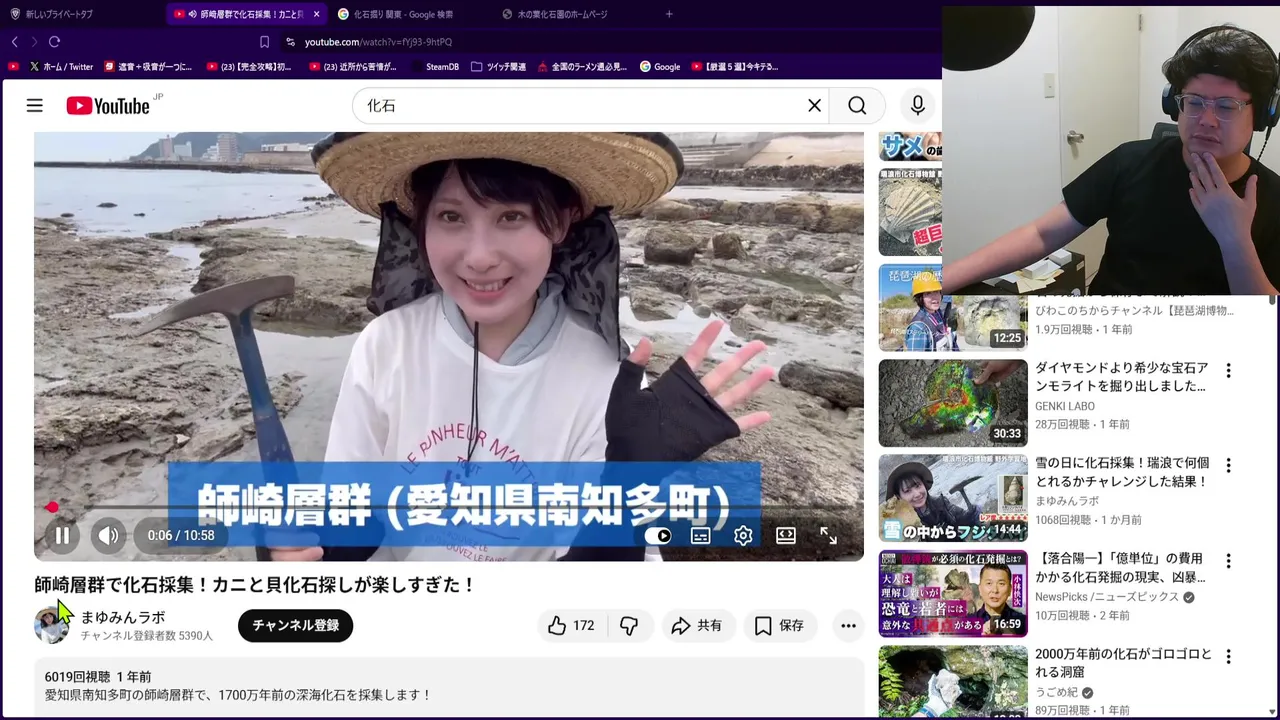Open NewsPicks /ニューズピックス channel name

tap(1107, 597)
